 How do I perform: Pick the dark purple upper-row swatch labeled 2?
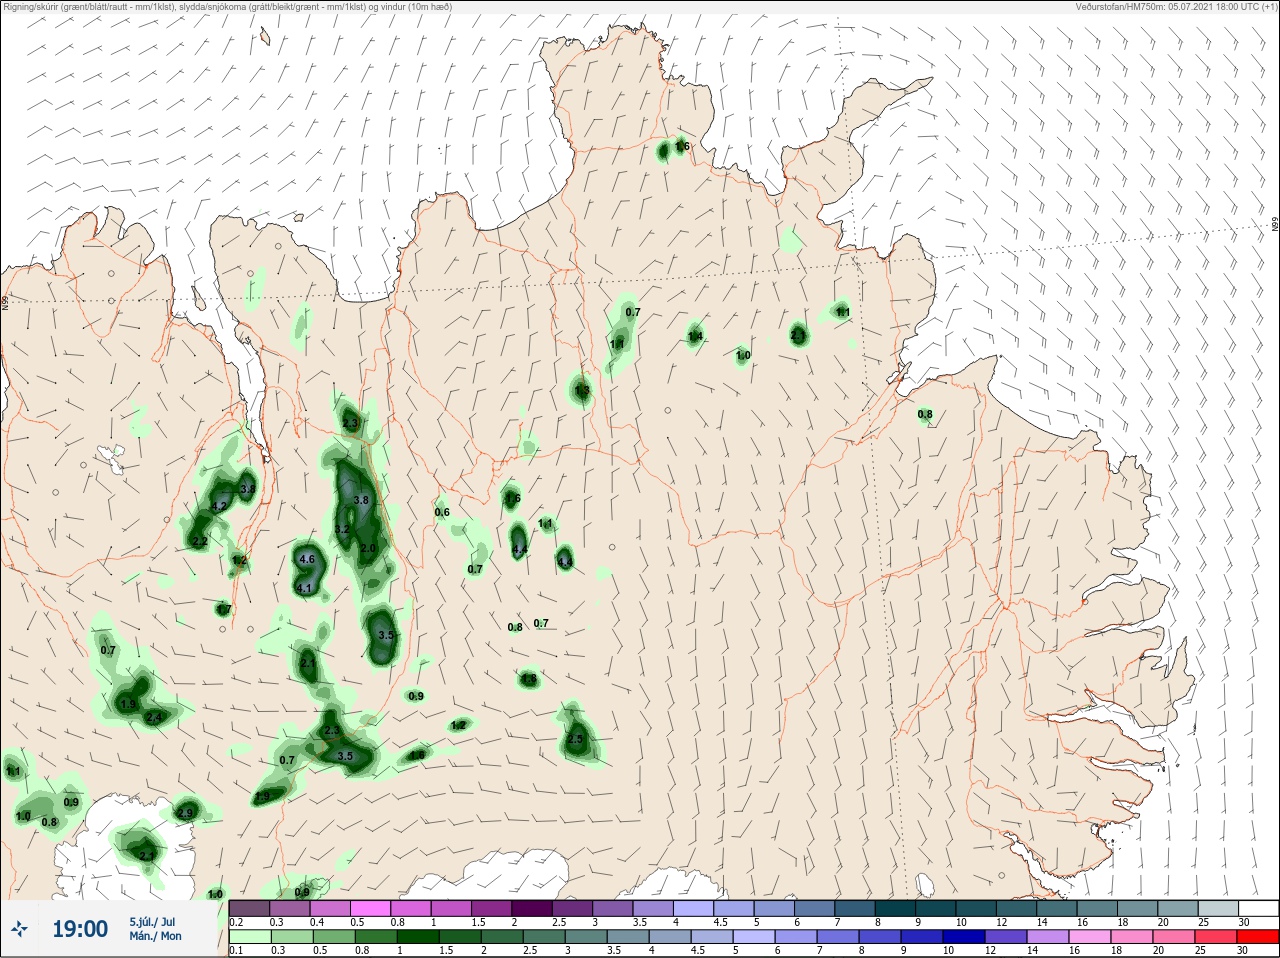pos(531,908)
